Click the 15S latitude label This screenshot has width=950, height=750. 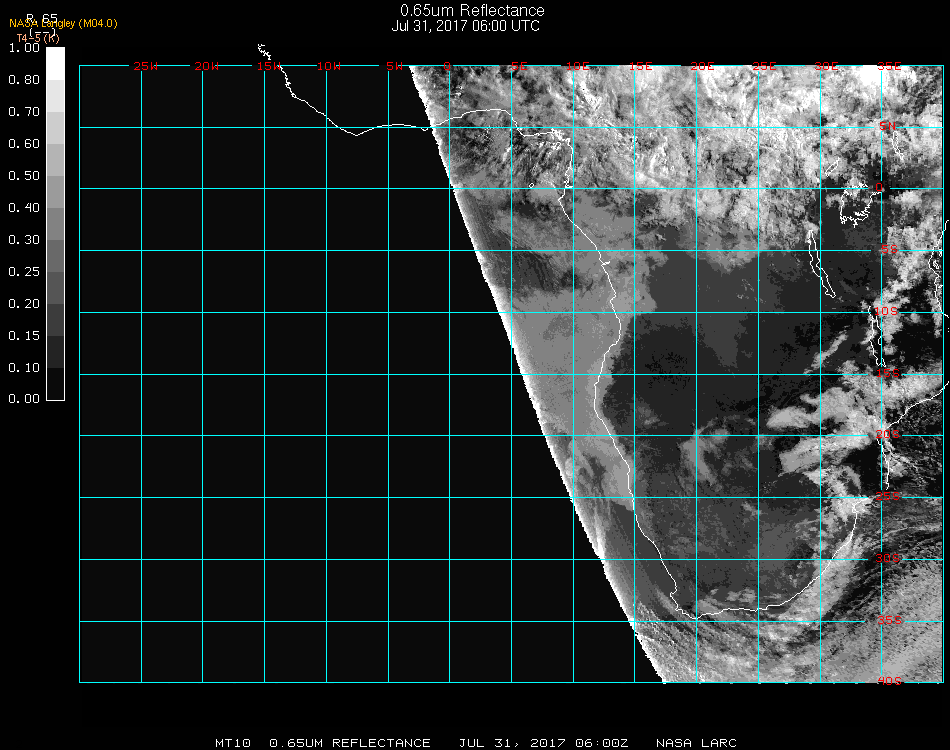(x=888, y=373)
